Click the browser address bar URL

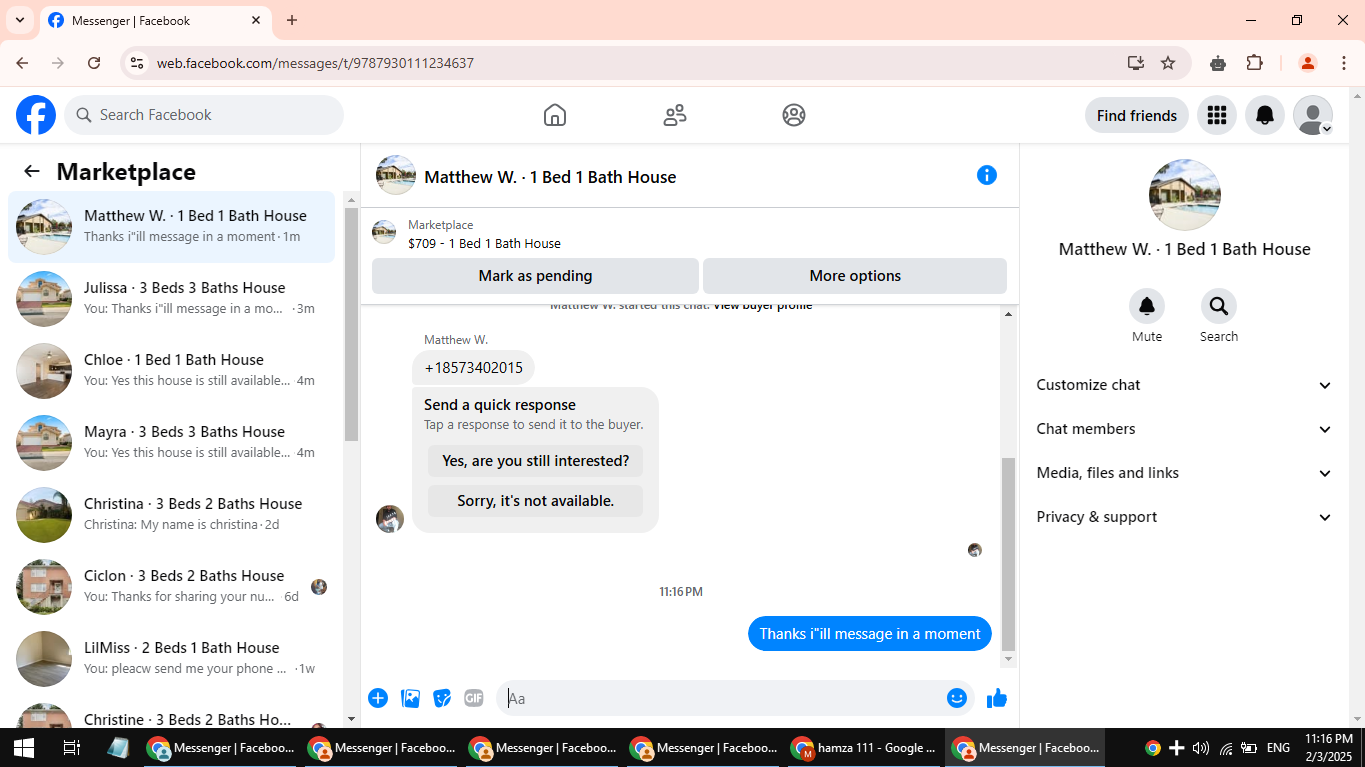coord(315,63)
